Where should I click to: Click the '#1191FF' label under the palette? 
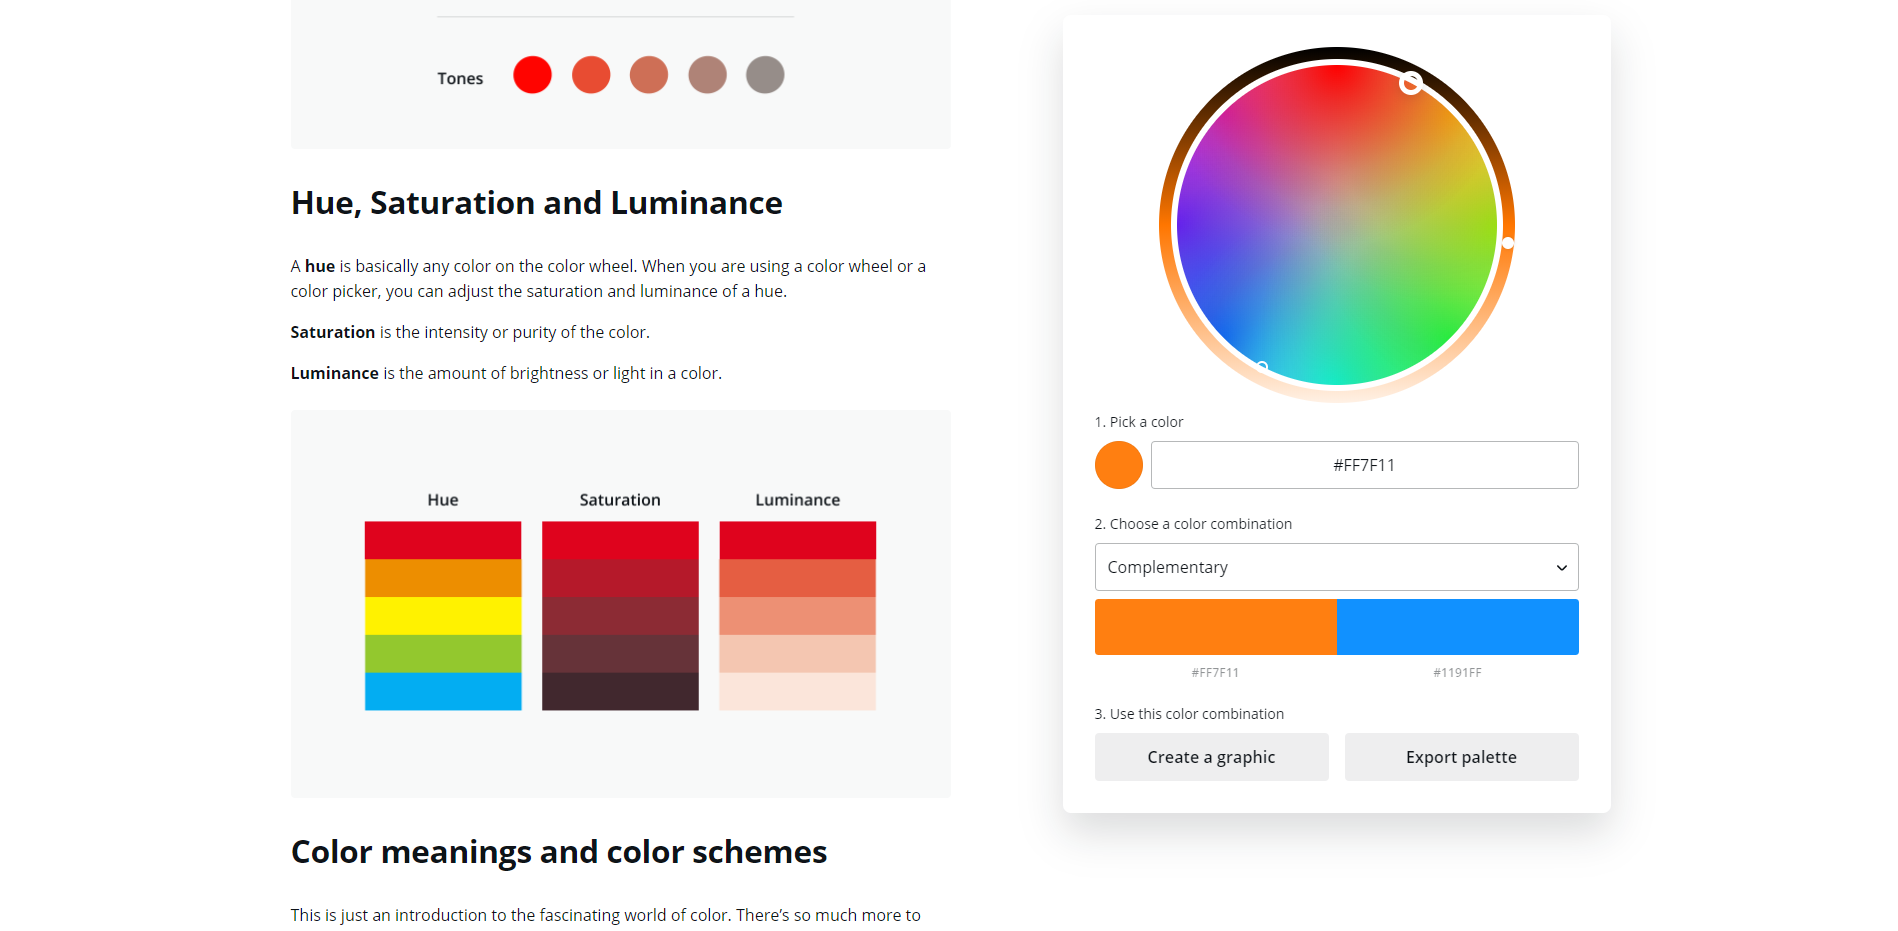point(1458,673)
